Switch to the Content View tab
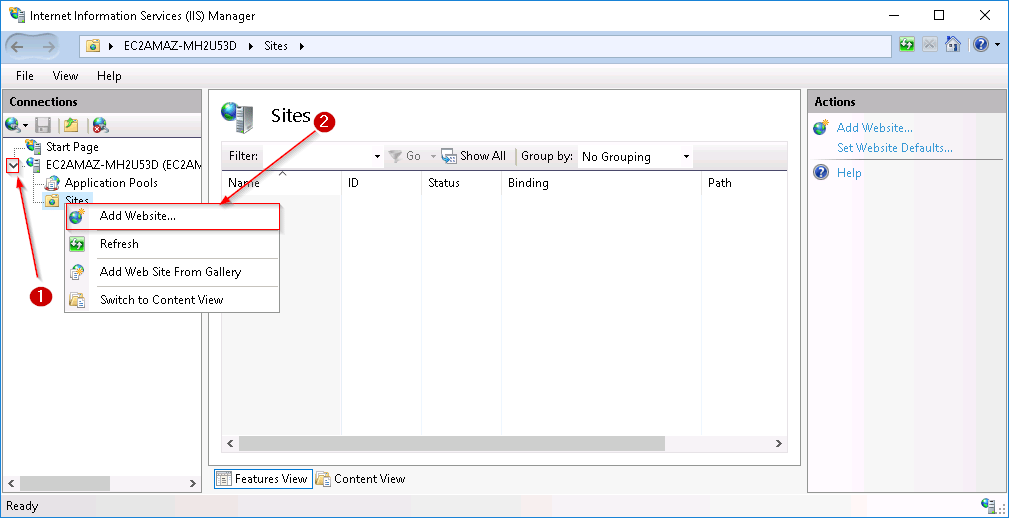Screen dimensions: 1009x518 tap(360, 479)
